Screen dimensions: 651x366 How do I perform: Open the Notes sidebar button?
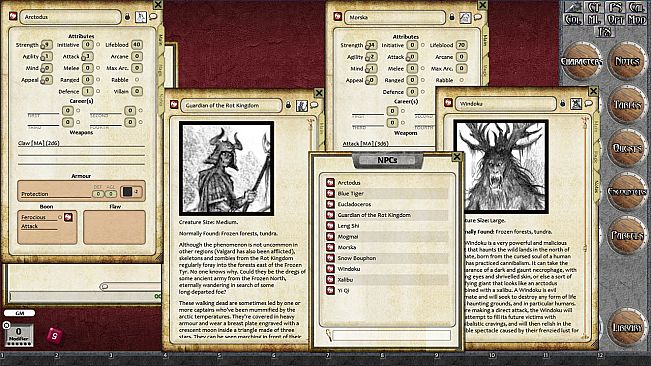point(627,62)
